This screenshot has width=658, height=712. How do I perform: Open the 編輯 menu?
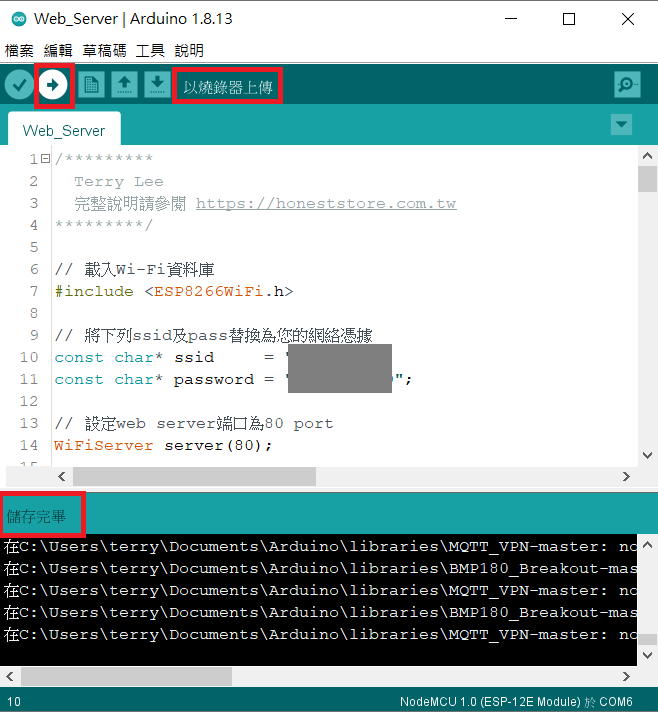click(x=59, y=50)
